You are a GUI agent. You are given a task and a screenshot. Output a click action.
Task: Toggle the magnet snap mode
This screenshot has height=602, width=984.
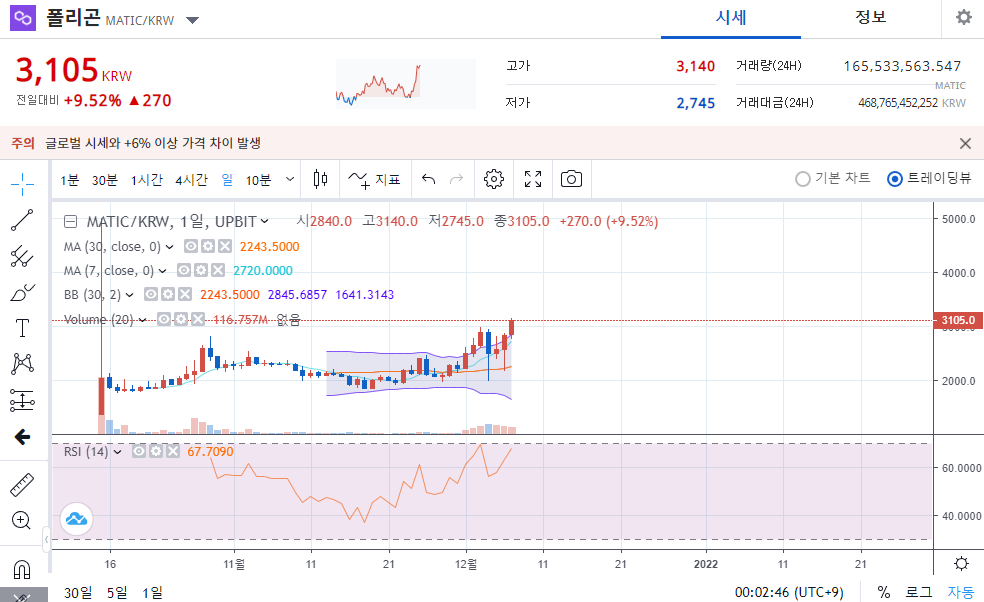coord(22,569)
